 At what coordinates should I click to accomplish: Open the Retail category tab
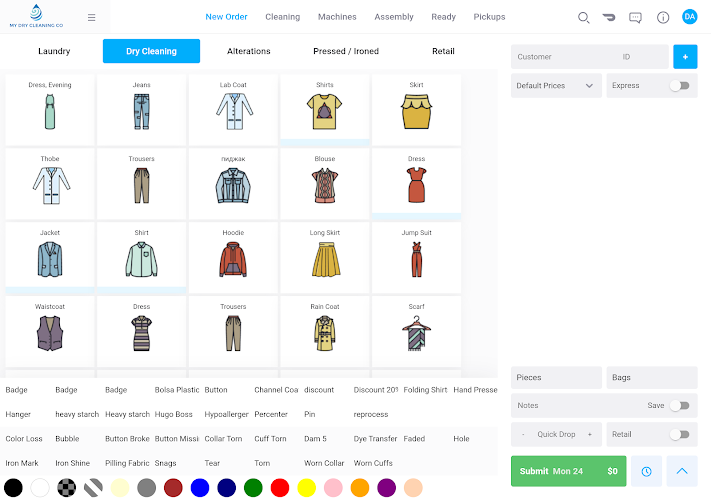(x=443, y=51)
